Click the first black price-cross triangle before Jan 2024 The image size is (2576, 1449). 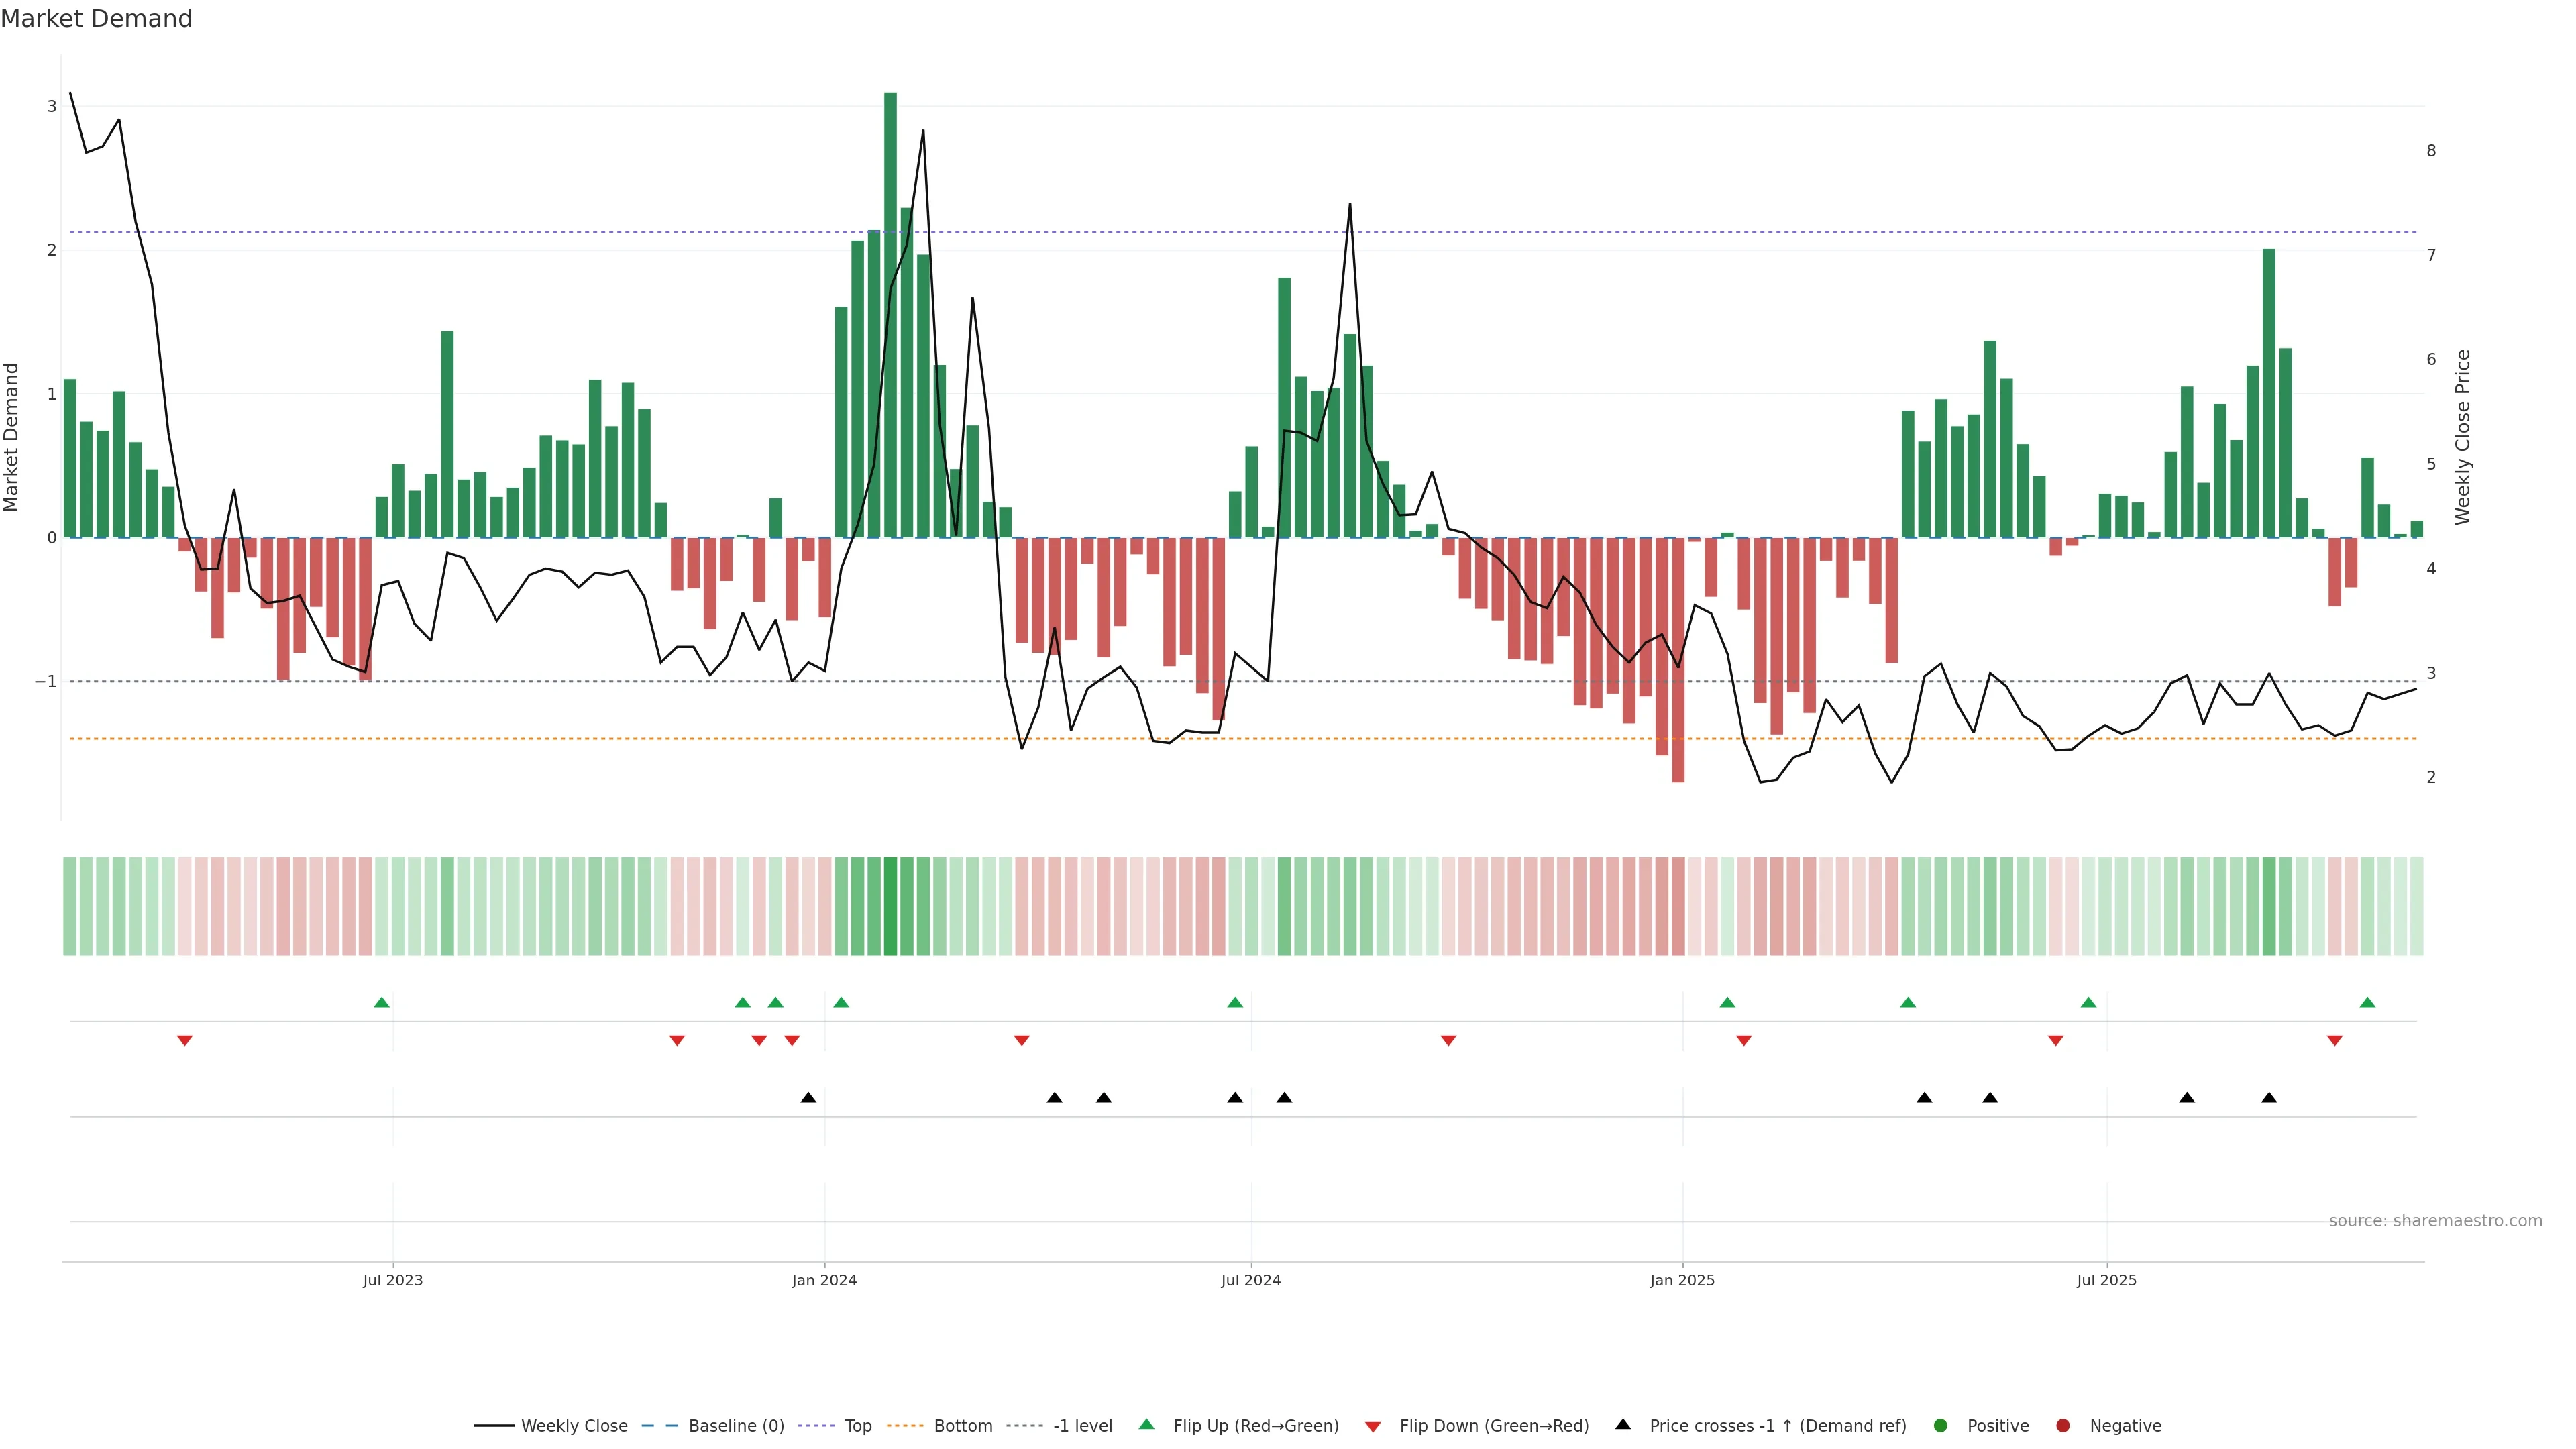pyautogui.click(x=808, y=1098)
